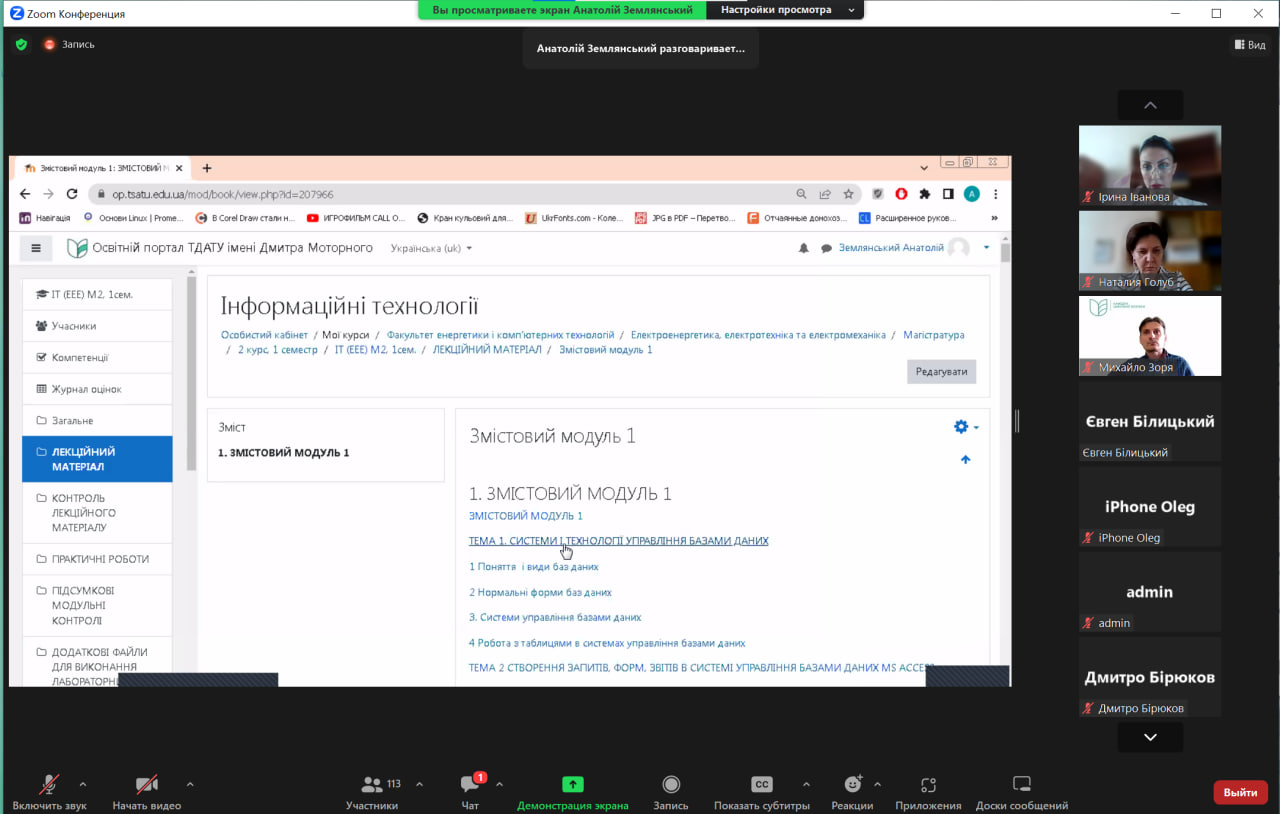Open the Chat panel

[x=470, y=785]
